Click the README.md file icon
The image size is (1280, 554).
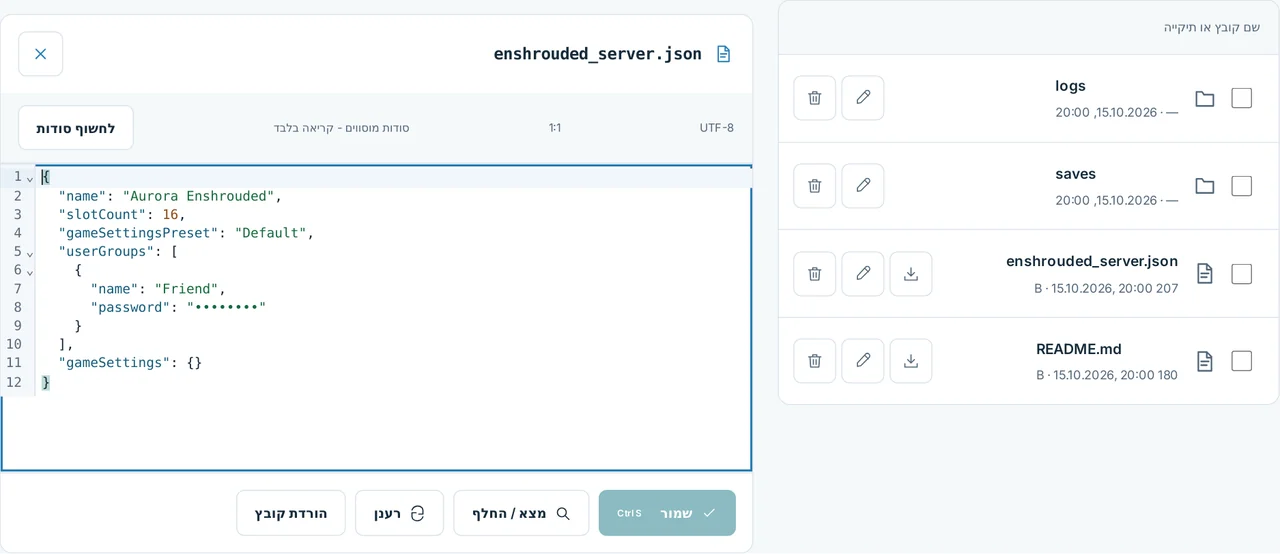[1205, 361]
